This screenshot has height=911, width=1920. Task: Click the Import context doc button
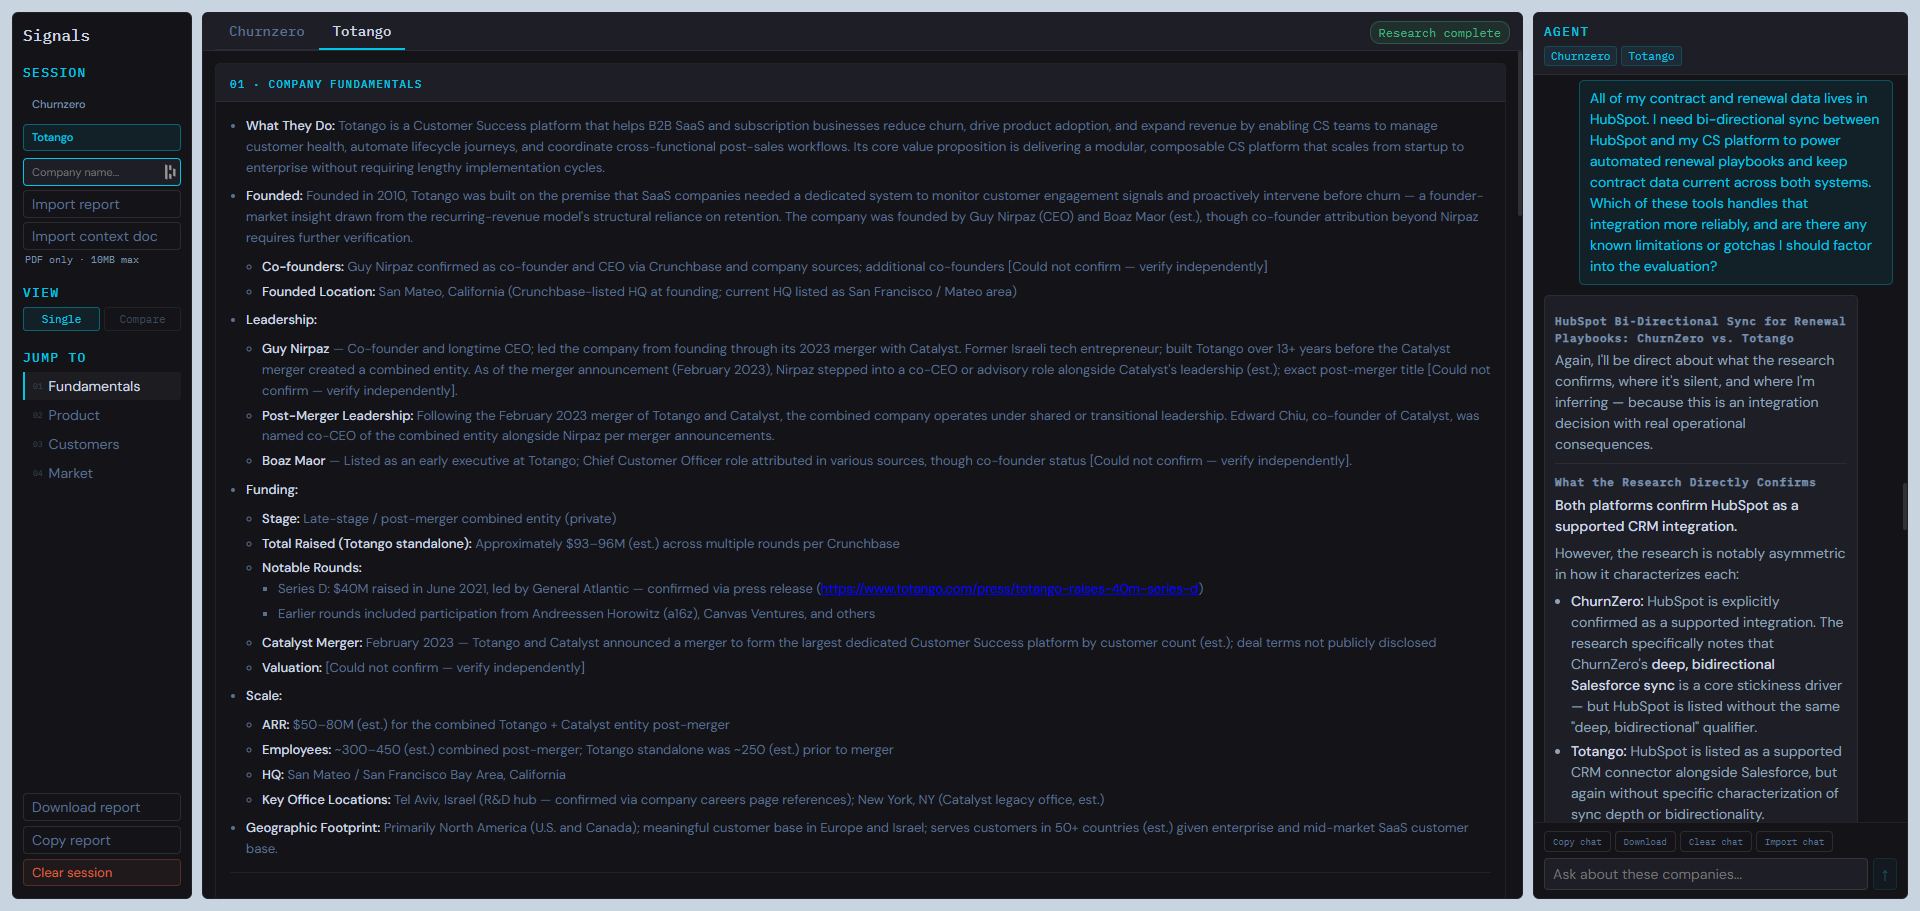(101, 236)
